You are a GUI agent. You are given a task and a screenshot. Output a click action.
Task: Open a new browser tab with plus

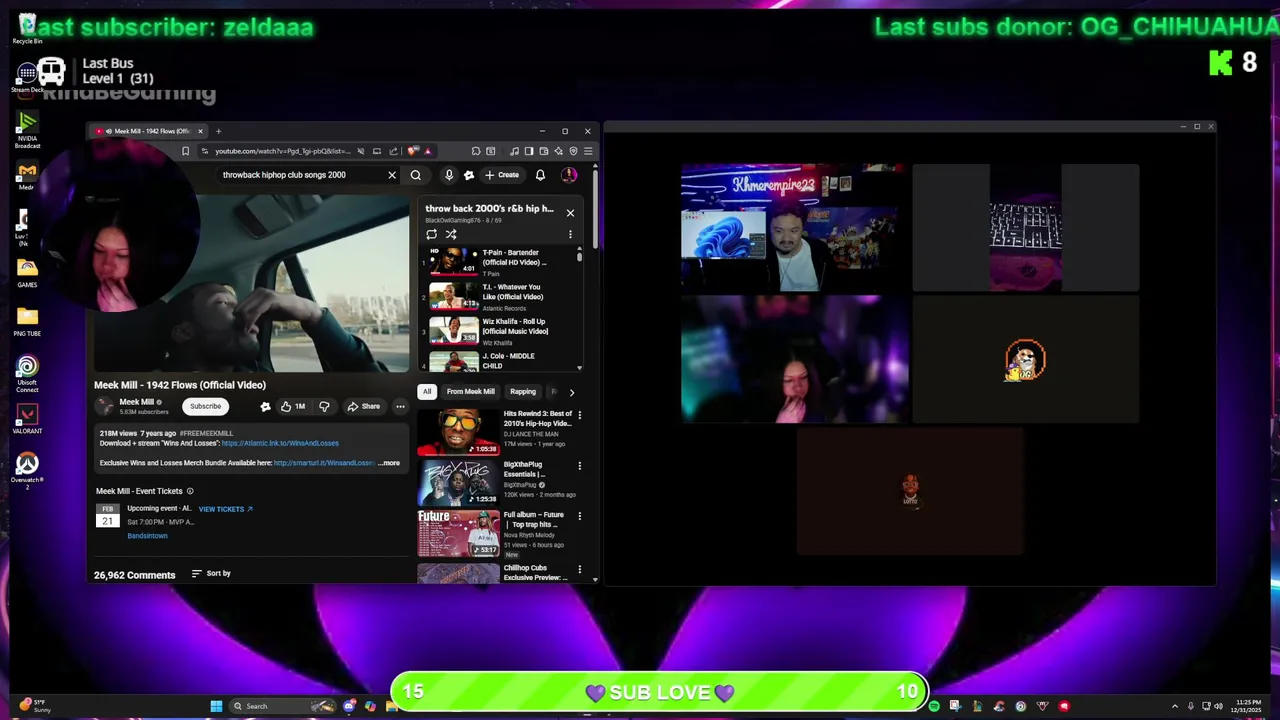tap(218, 131)
